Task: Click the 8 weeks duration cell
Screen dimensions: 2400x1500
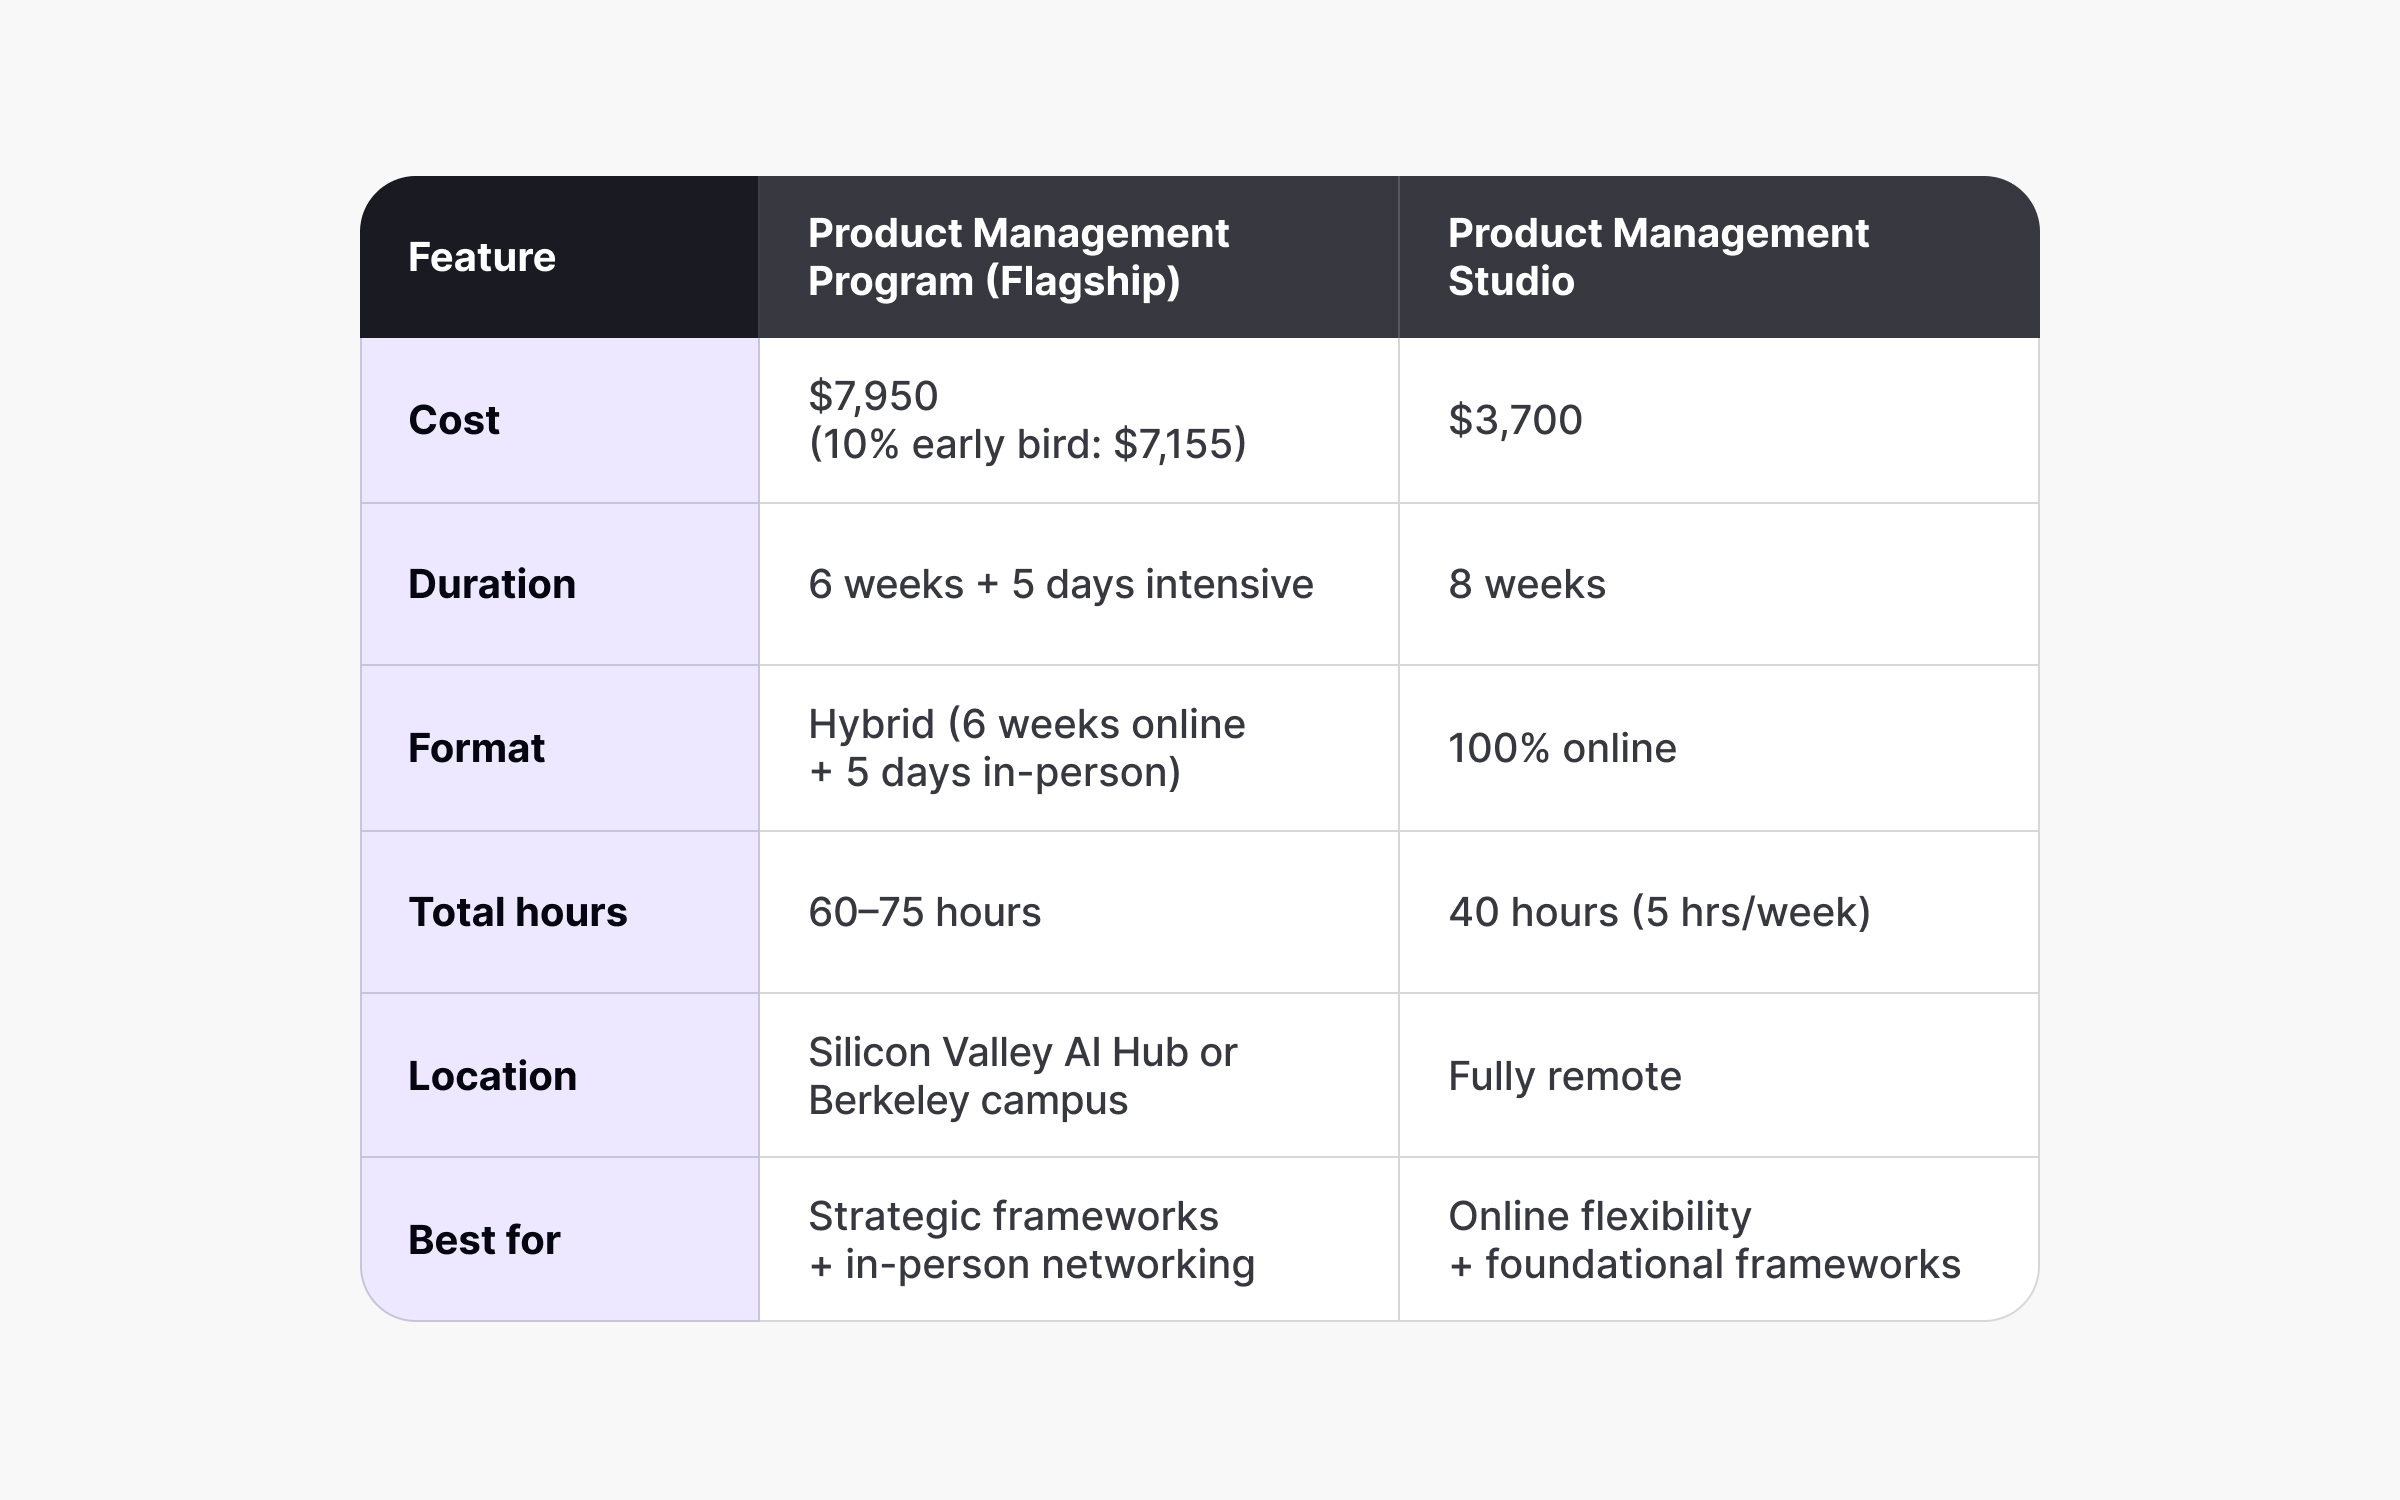Action: click(1526, 584)
